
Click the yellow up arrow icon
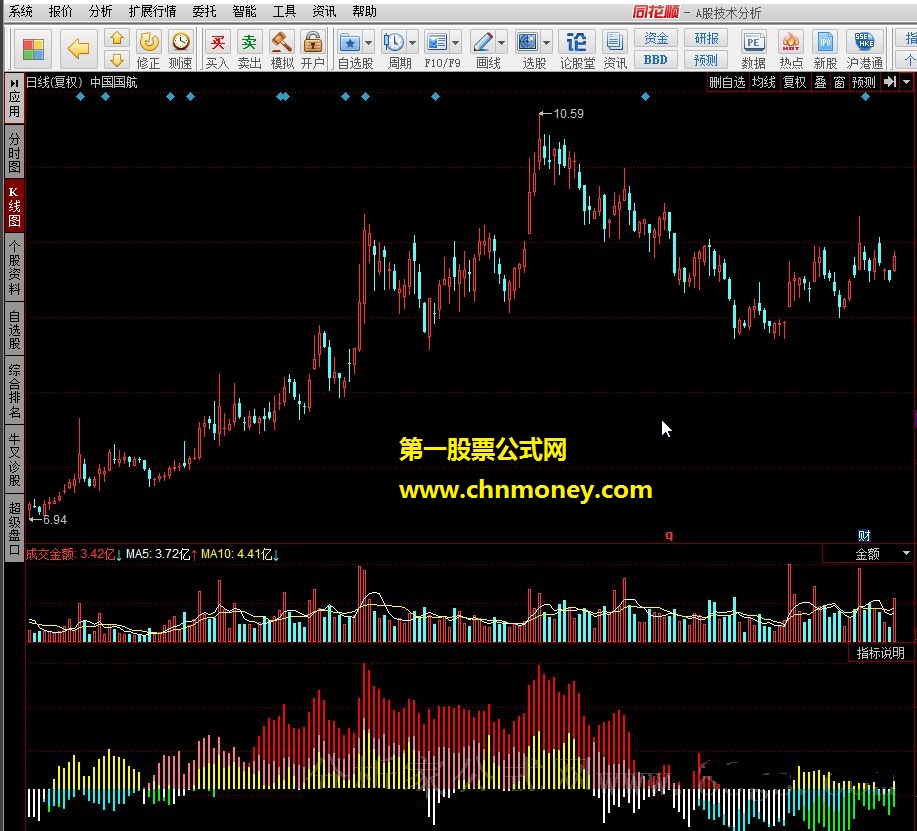117,39
